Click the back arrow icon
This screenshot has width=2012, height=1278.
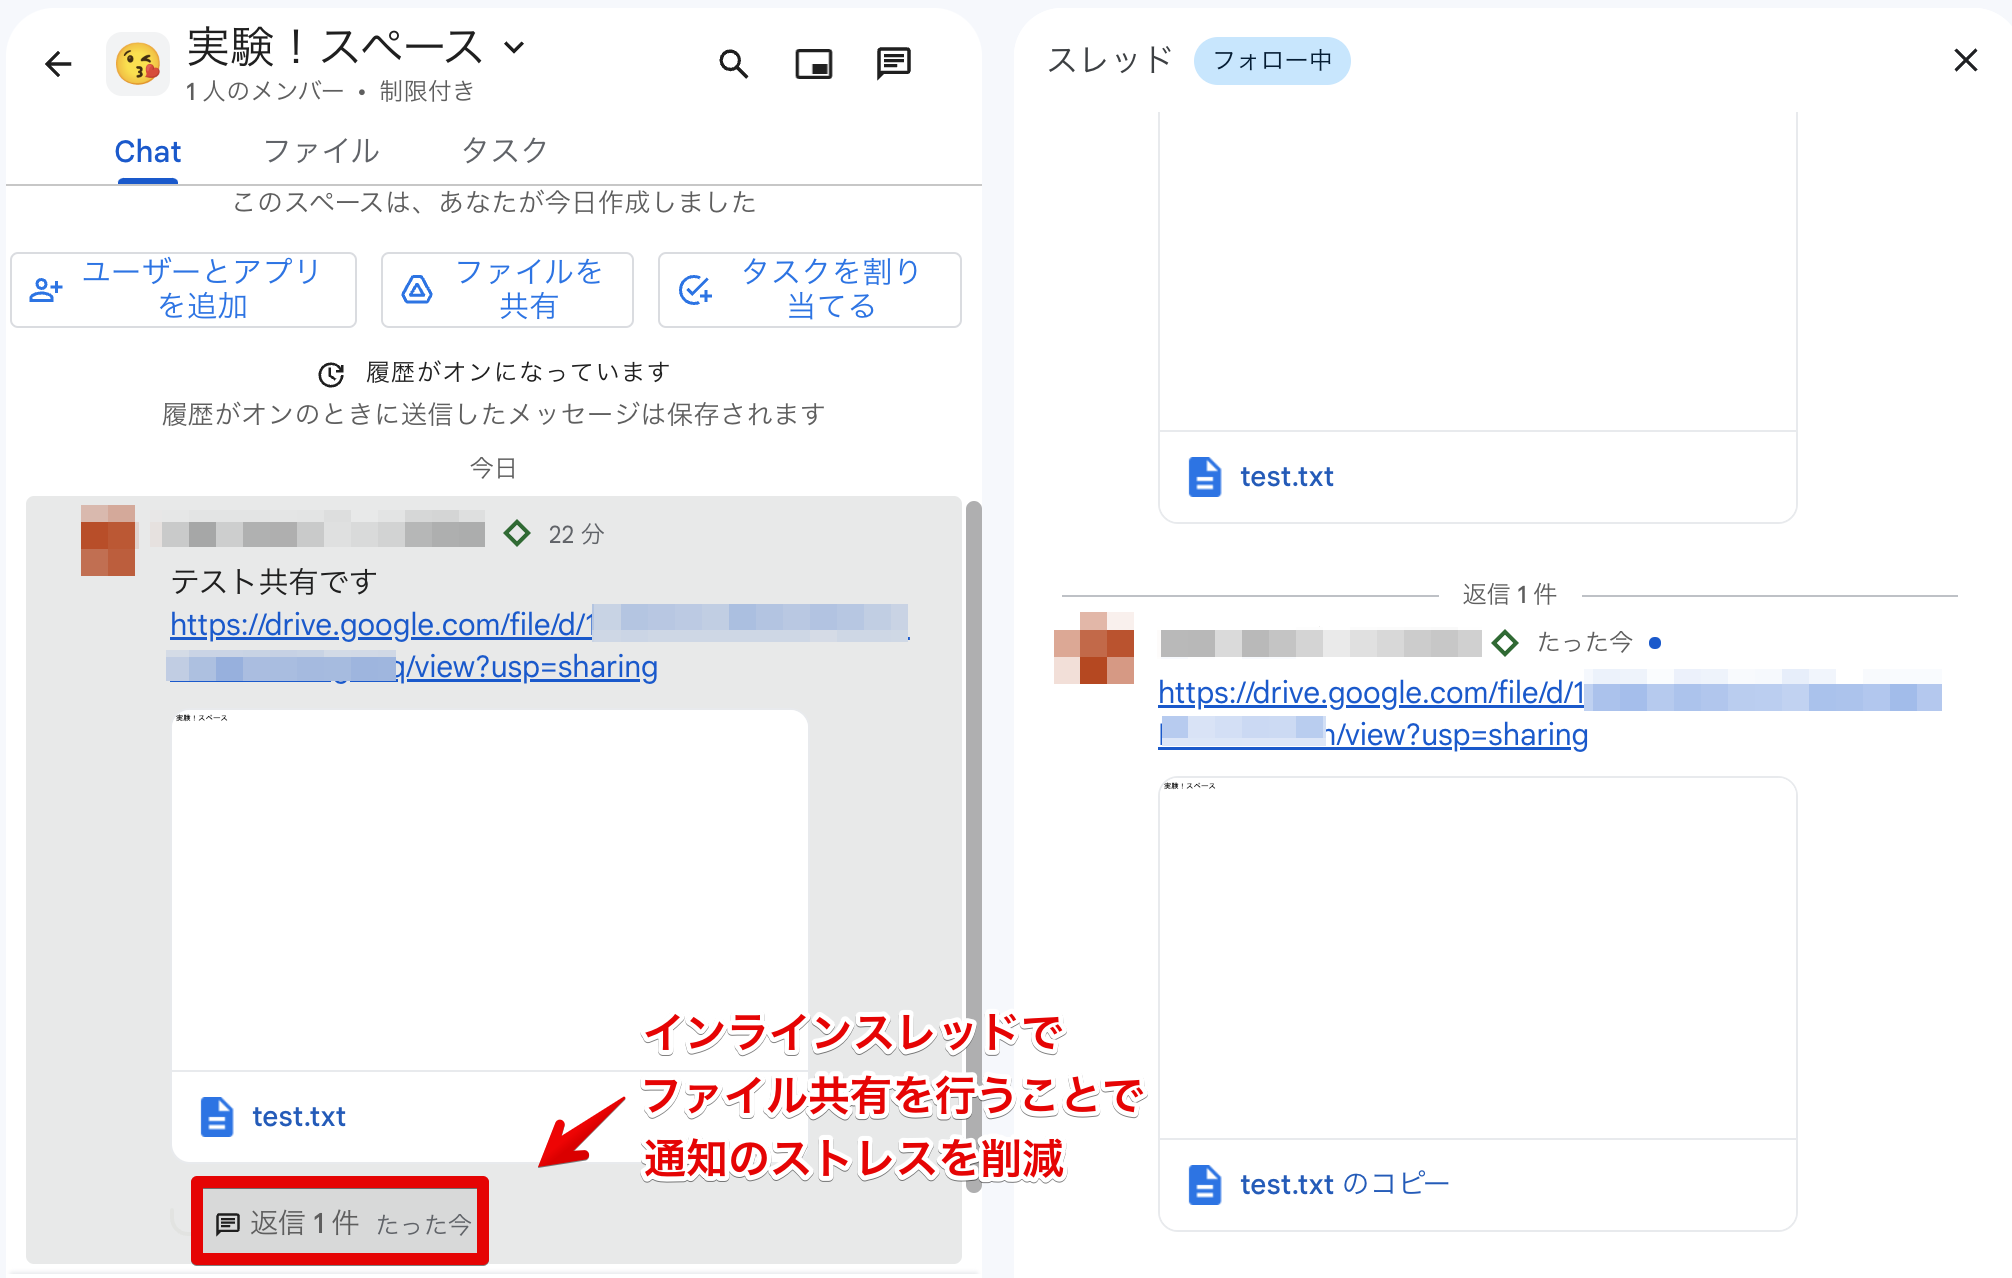point(59,65)
